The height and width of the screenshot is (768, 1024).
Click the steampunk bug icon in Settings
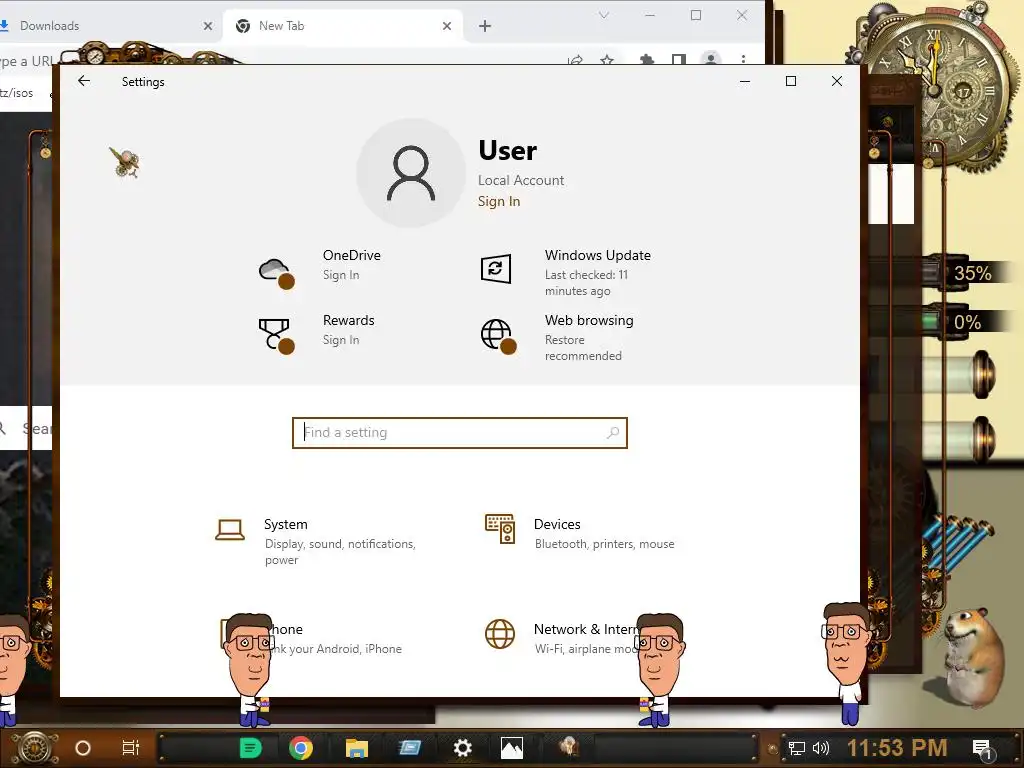pos(124,163)
